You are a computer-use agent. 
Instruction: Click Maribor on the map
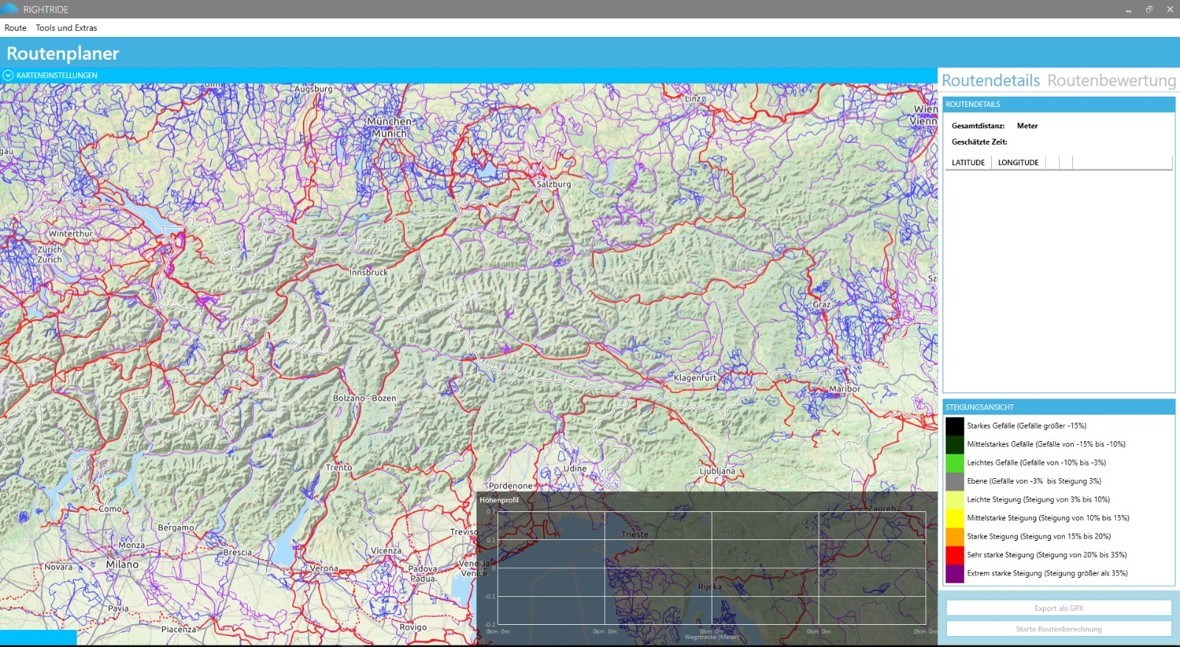844,389
